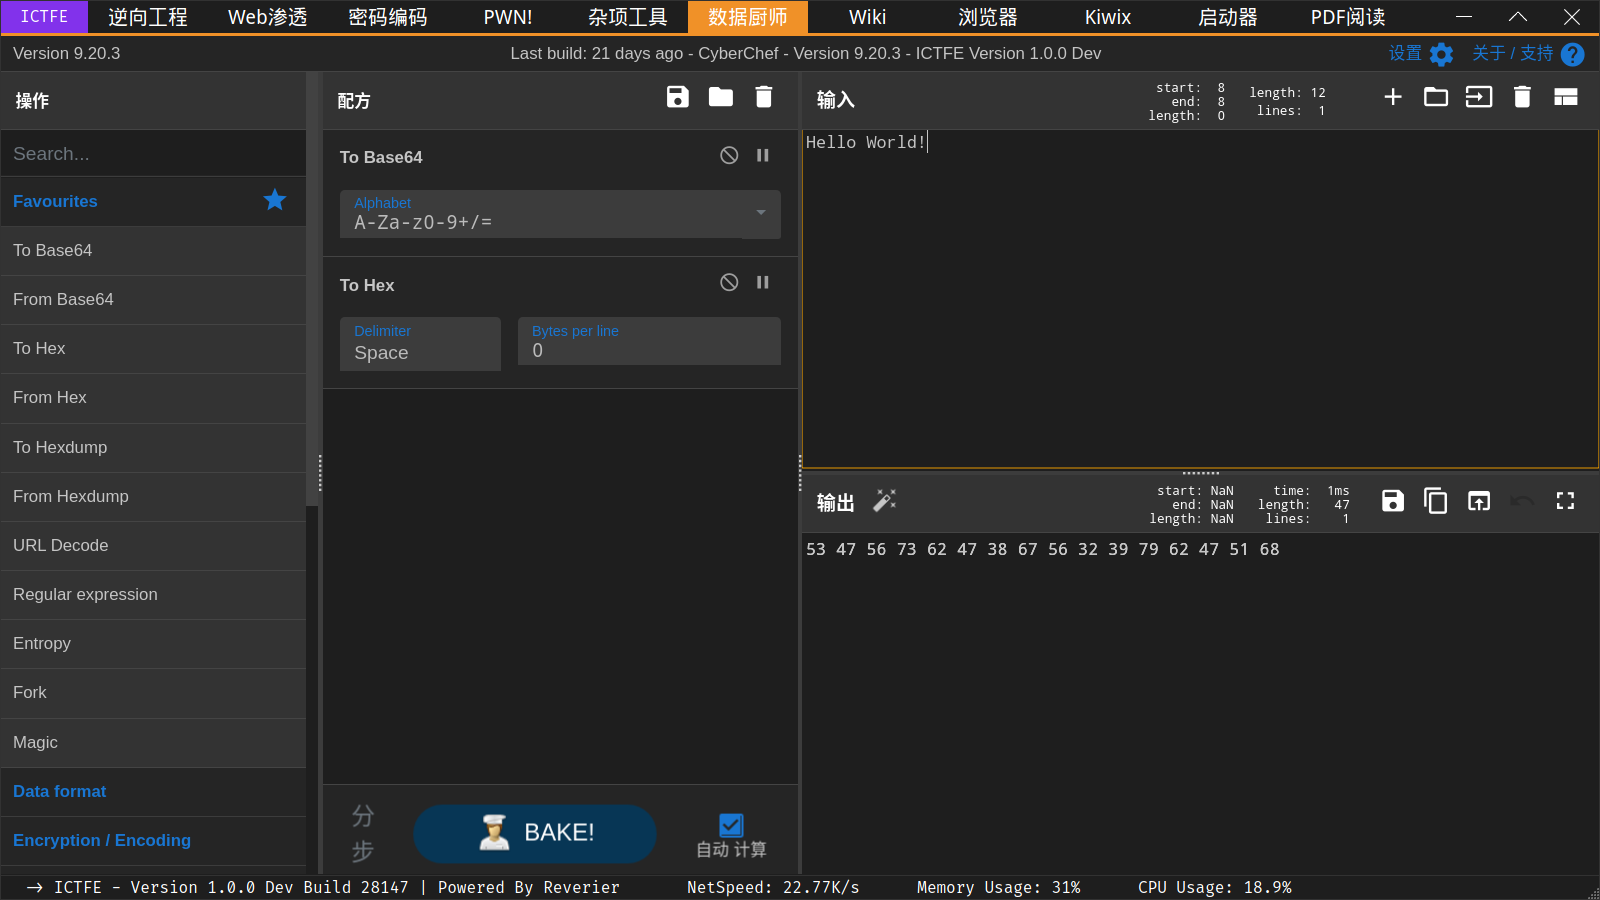The width and height of the screenshot is (1600, 900).
Task: Click inside the Hello World! input area
Action: (x=1200, y=299)
